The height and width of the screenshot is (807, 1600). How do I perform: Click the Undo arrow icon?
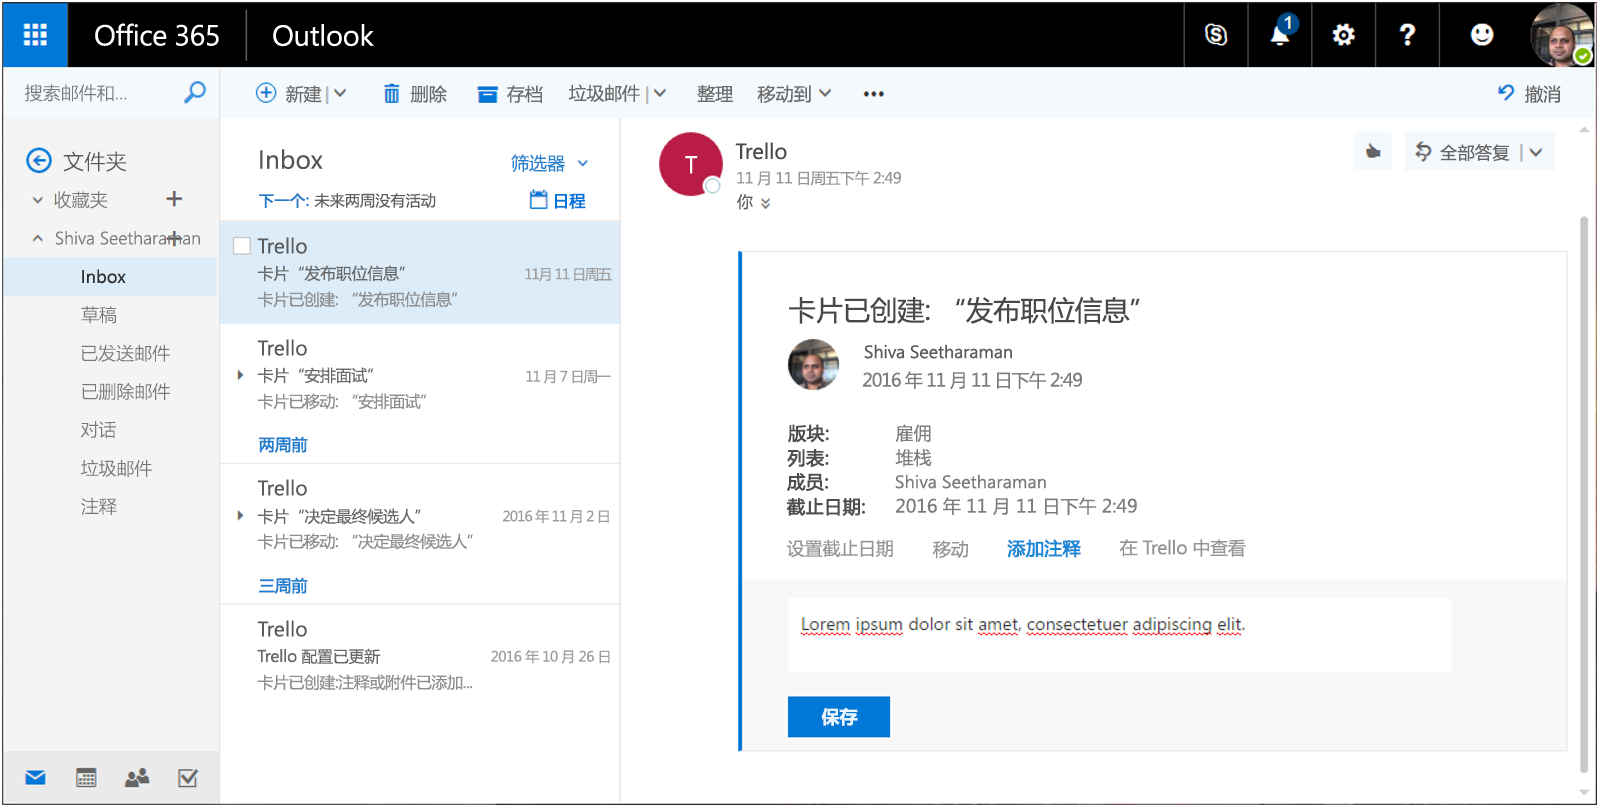click(1506, 93)
